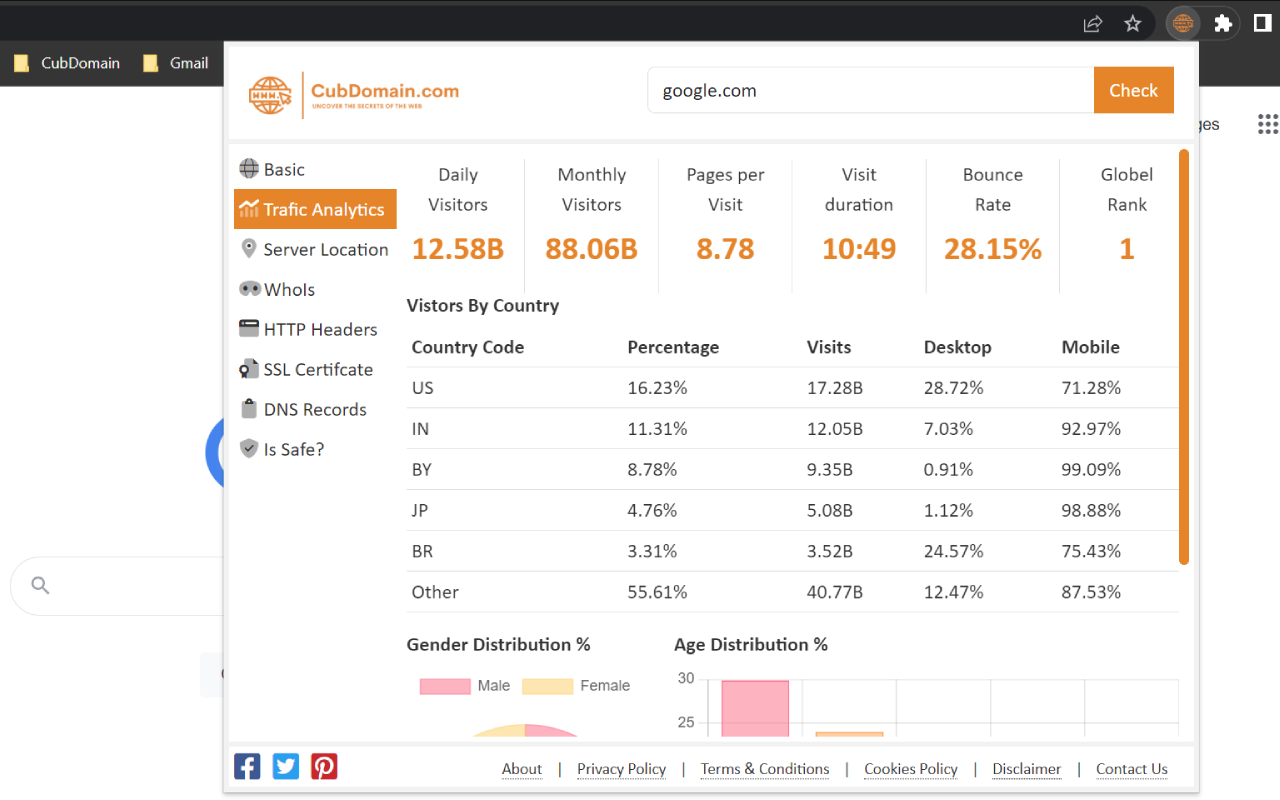Open the Terms & Conditions link
Screen dimensions: 1280x800
(765, 769)
